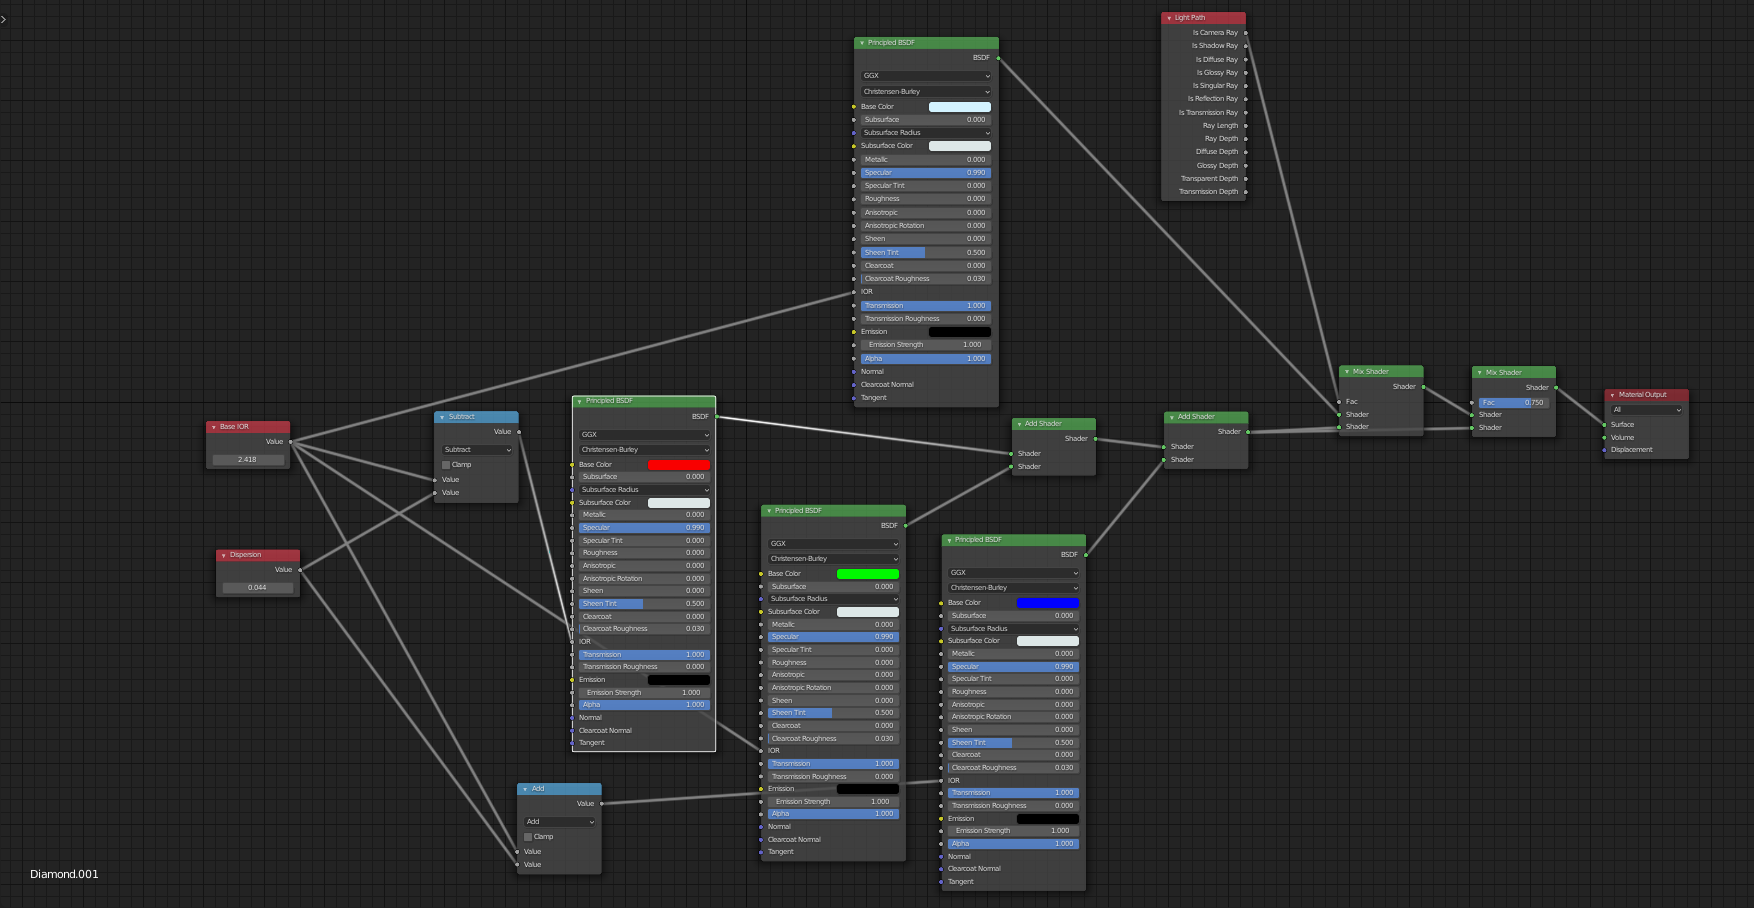
Task: Click the Surface input socket on Material Output
Action: pos(1604,425)
